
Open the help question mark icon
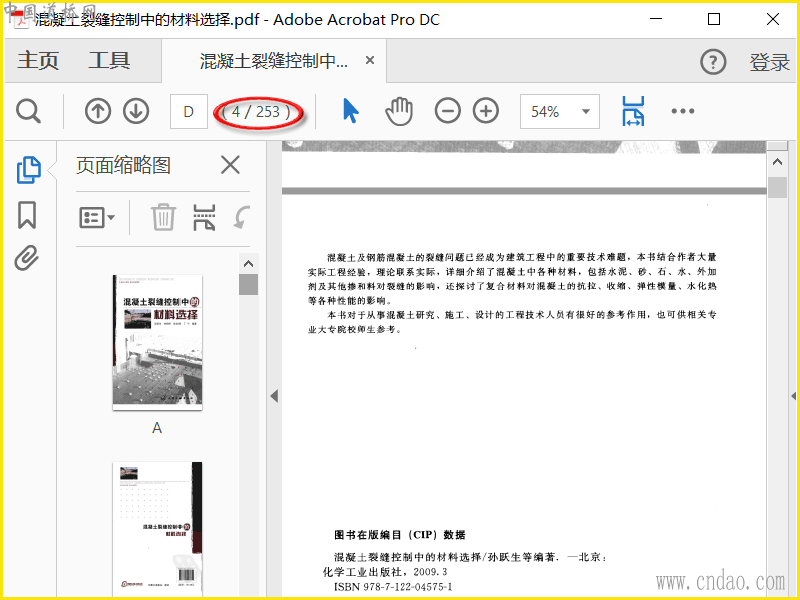pyautogui.click(x=713, y=62)
